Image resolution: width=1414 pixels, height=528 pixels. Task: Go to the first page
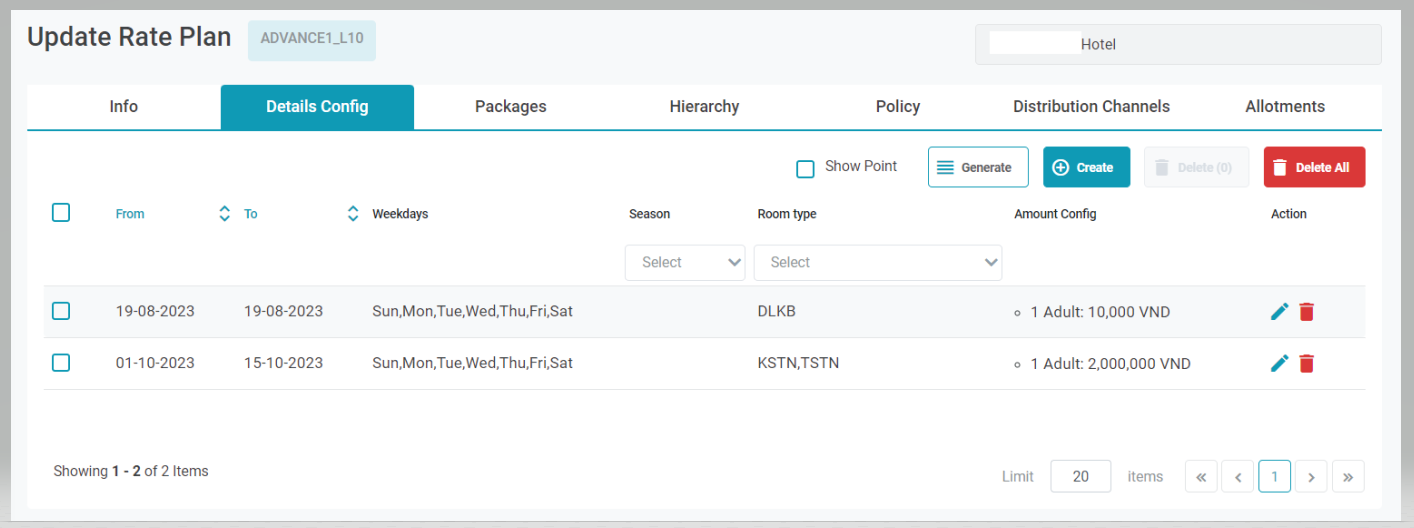click(x=1201, y=477)
